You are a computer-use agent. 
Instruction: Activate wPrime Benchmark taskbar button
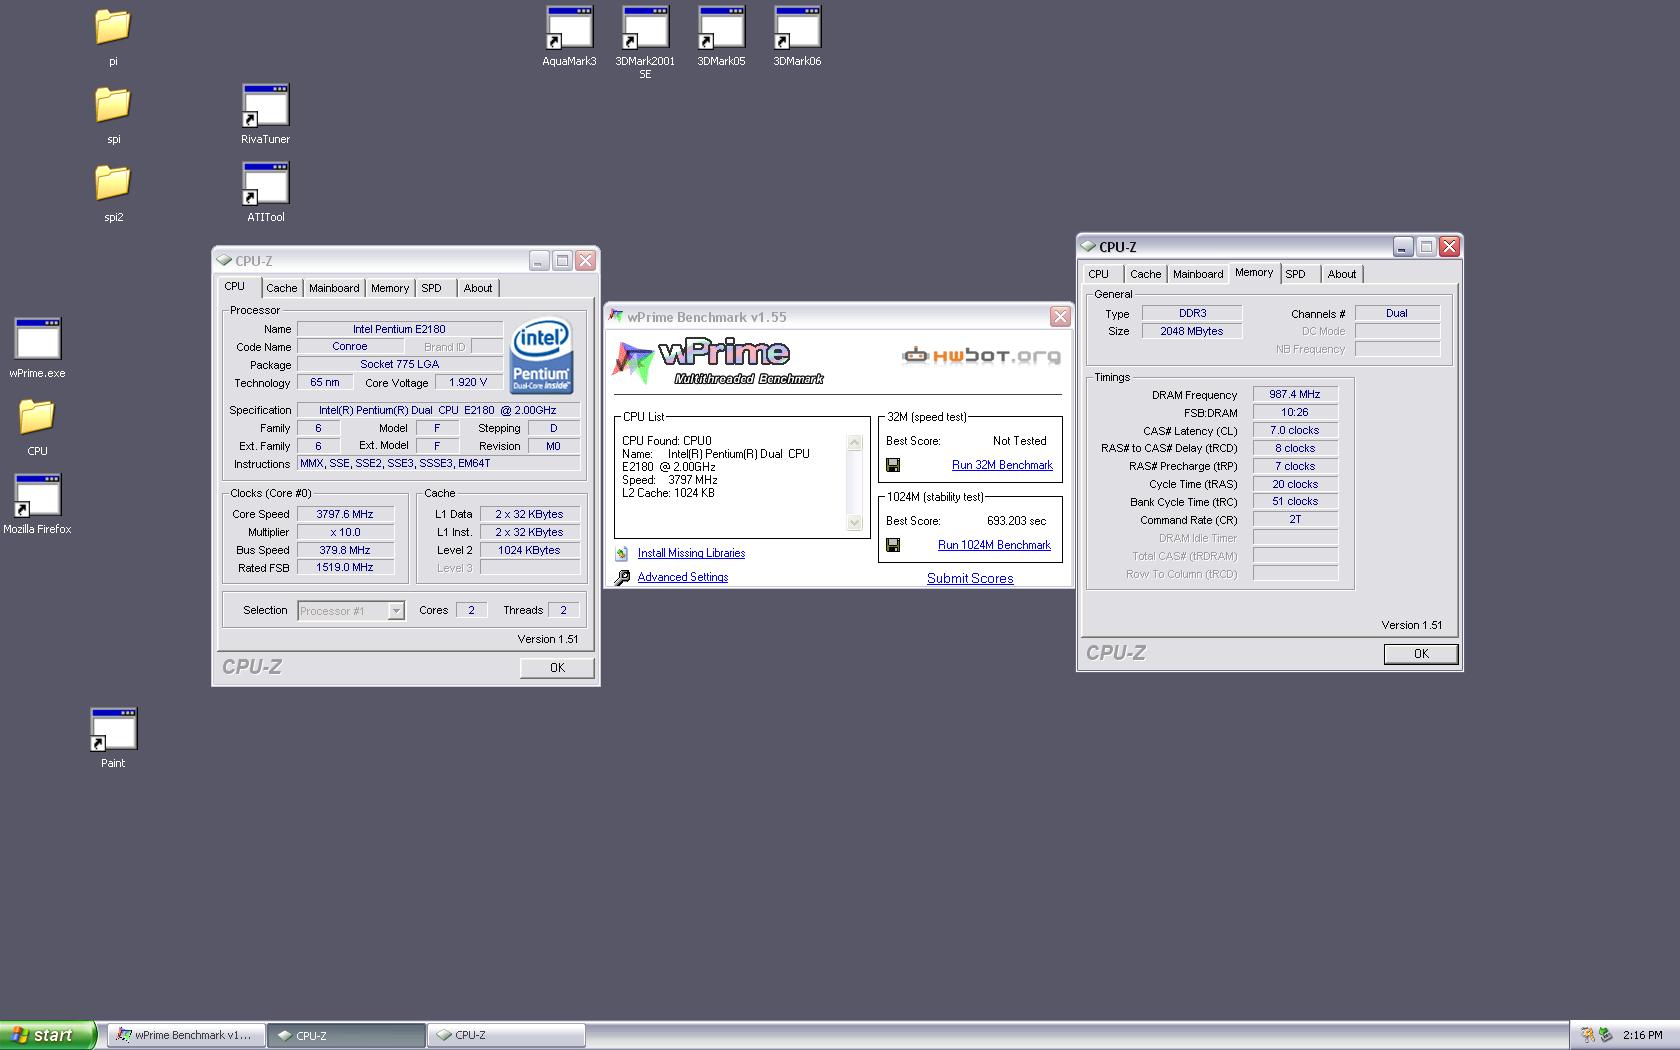[186, 1035]
